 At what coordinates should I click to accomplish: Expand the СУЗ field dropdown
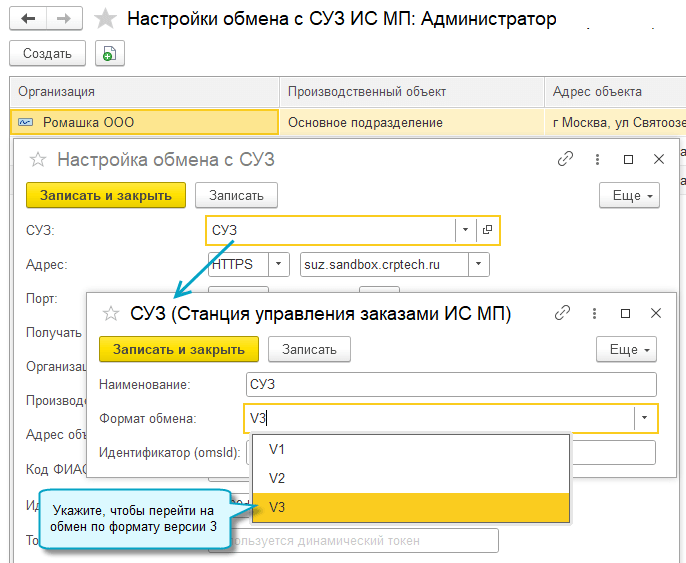coord(464,230)
